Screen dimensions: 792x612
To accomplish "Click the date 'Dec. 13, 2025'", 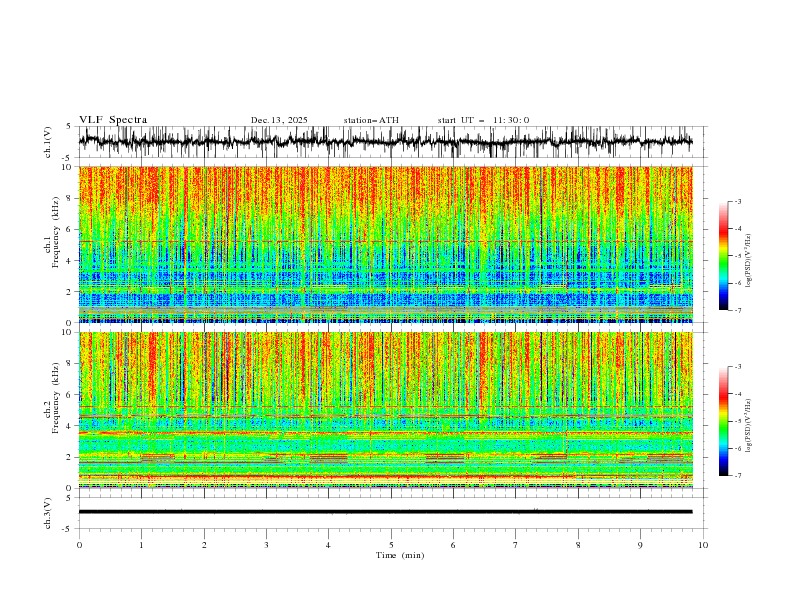I will pos(279,120).
